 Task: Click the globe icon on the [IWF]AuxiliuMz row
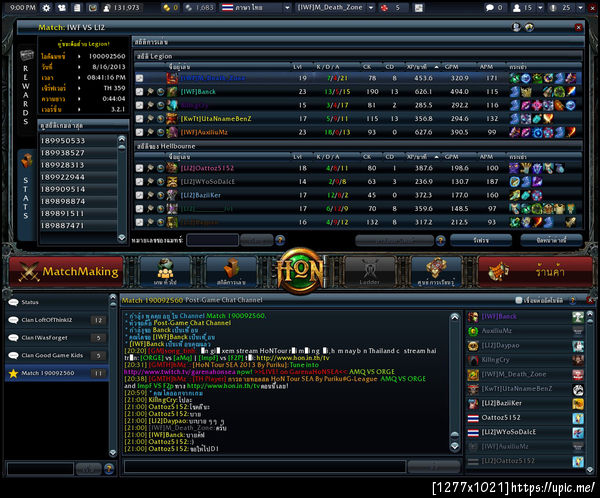coord(161,132)
